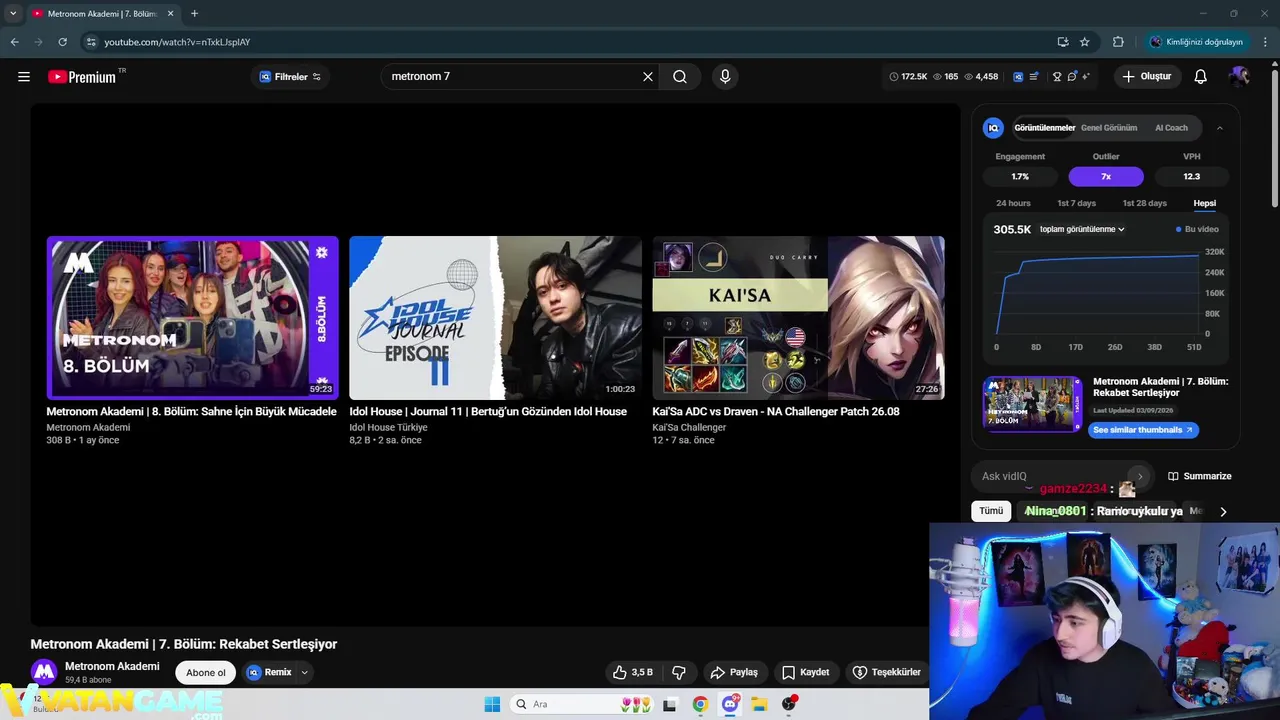This screenshot has width=1280, height=720.
Task: Click the Remix button
Action: 269,672
